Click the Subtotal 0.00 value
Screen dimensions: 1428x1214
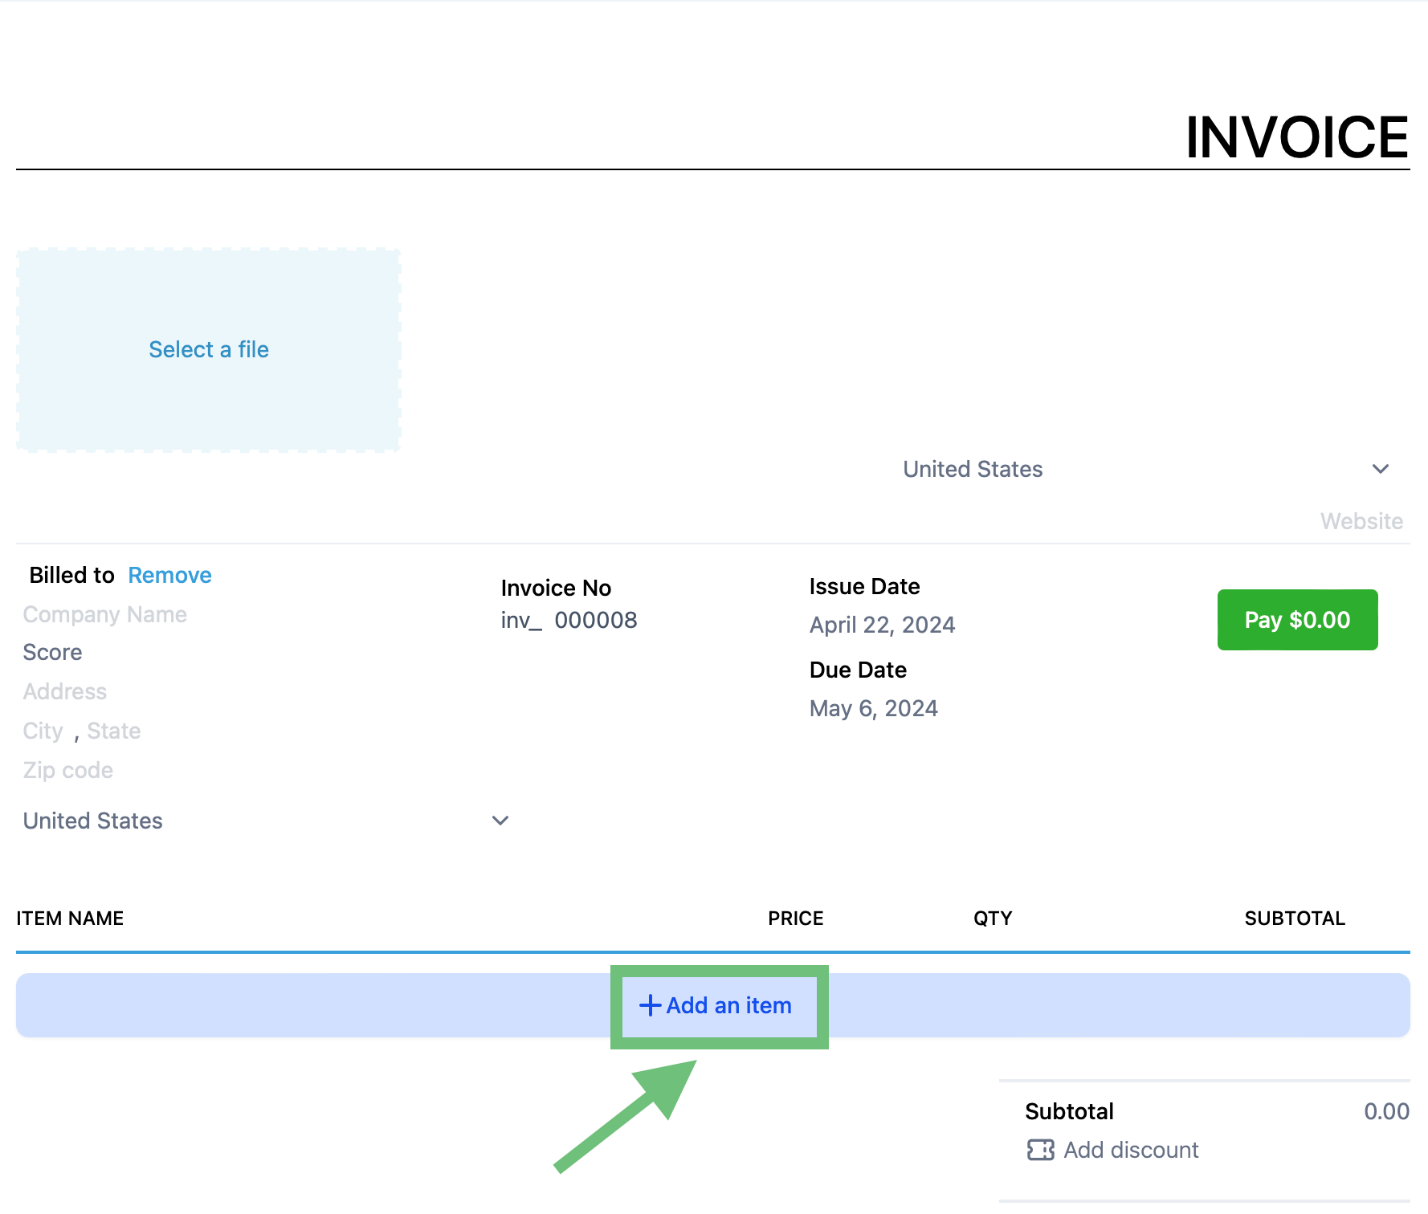[x=1387, y=1111]
